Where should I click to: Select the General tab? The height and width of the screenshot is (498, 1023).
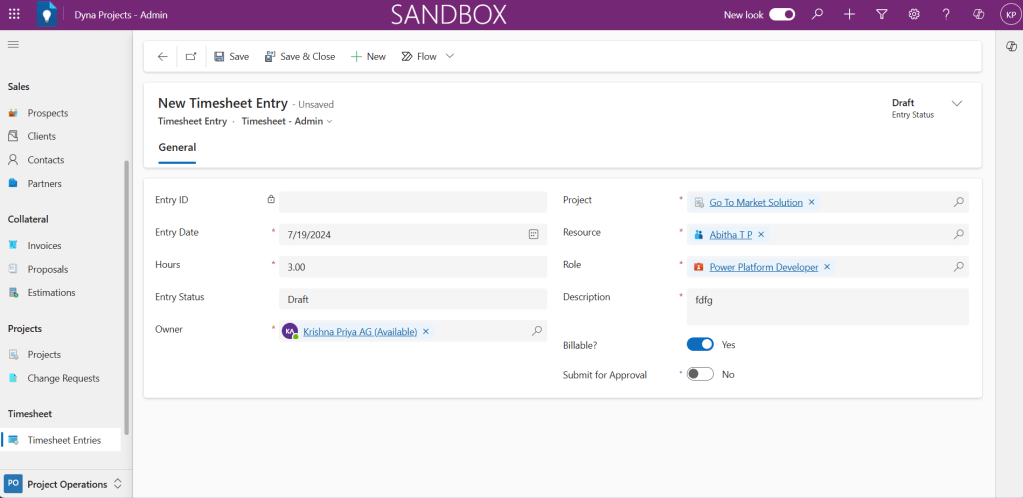point(177,148)
